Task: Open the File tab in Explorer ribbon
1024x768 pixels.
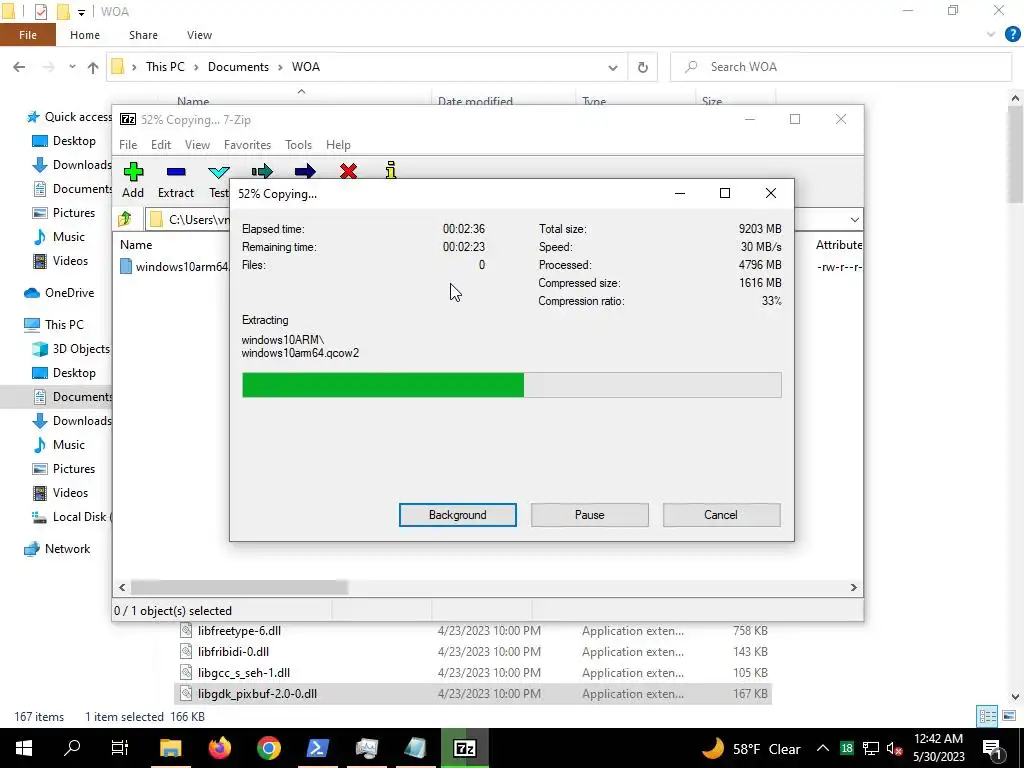Action: pyautogui.click(x=27, y=35)
